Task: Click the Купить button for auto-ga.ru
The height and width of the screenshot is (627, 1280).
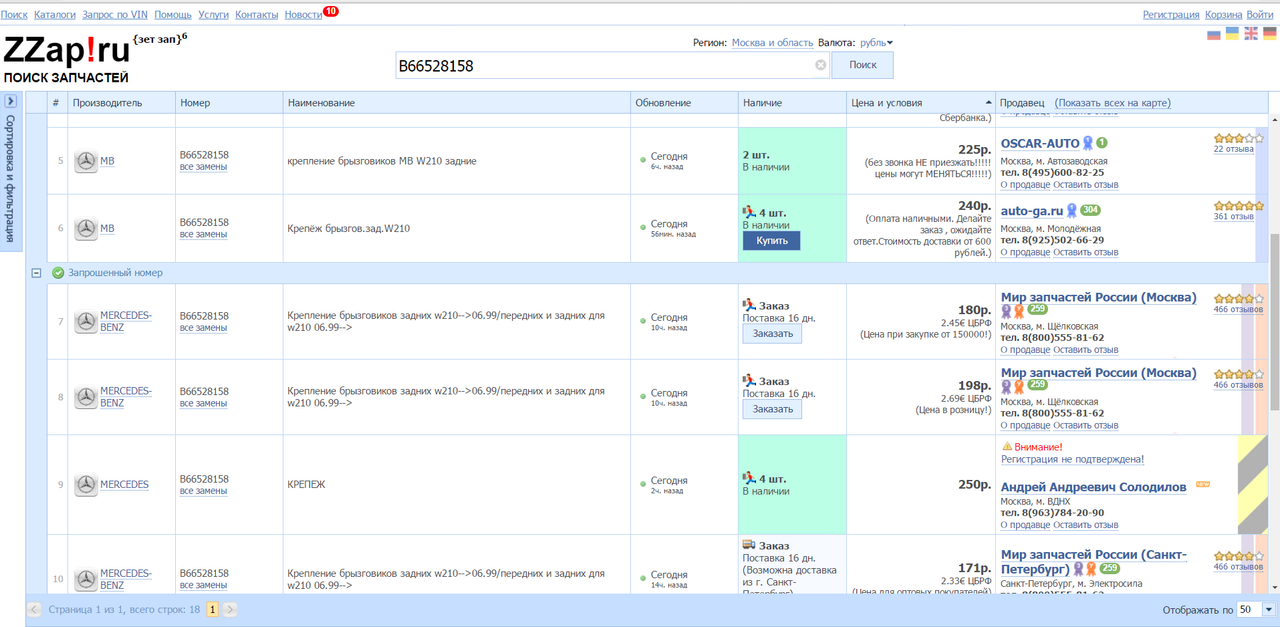Action: click(x=772, y=241)
